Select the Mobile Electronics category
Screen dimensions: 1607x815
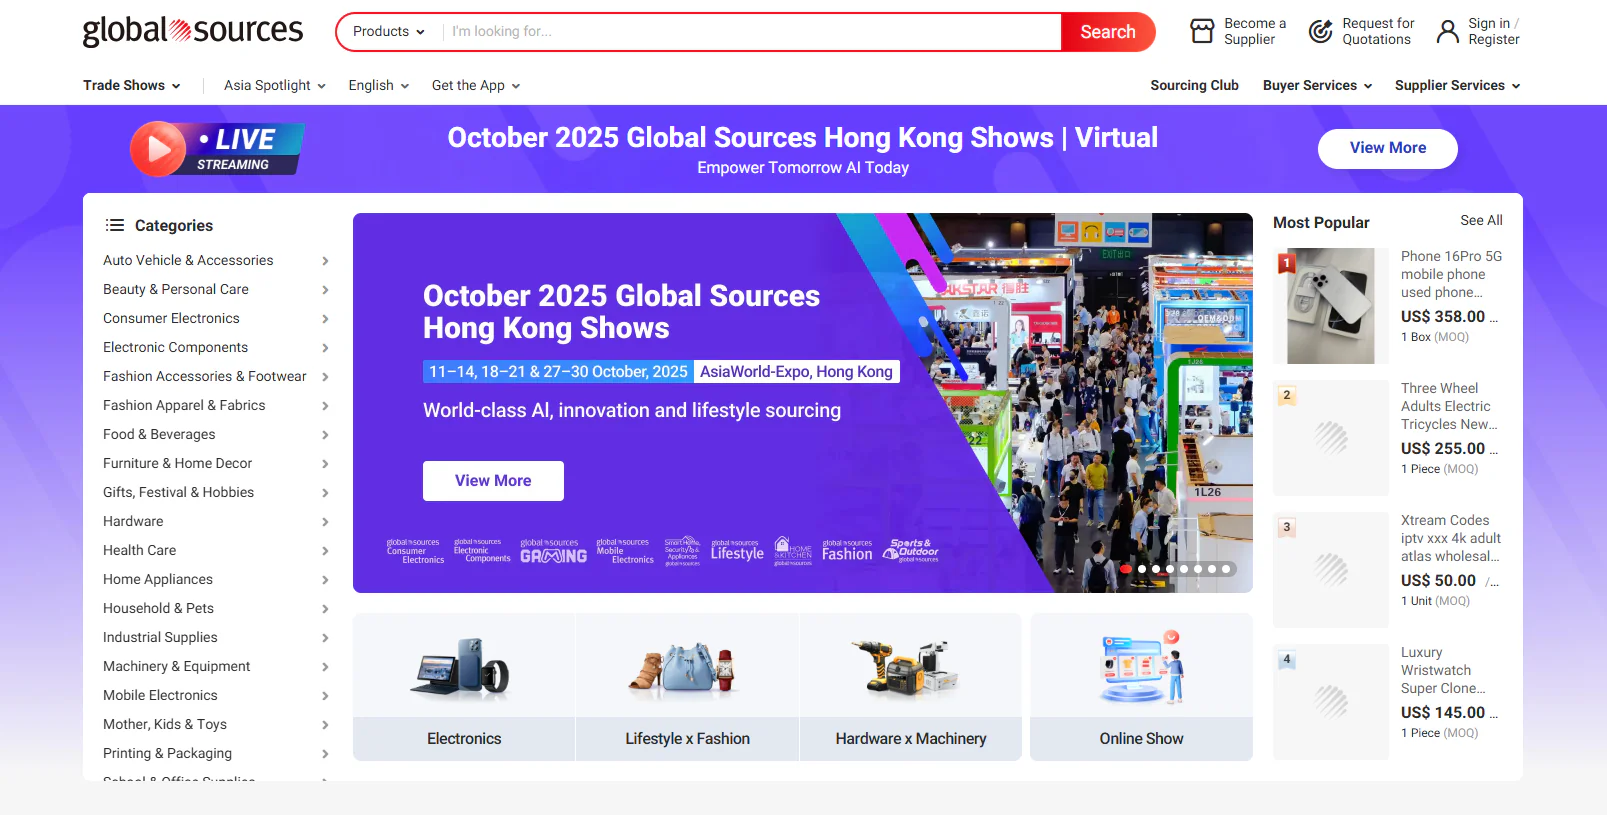point(160,695)
